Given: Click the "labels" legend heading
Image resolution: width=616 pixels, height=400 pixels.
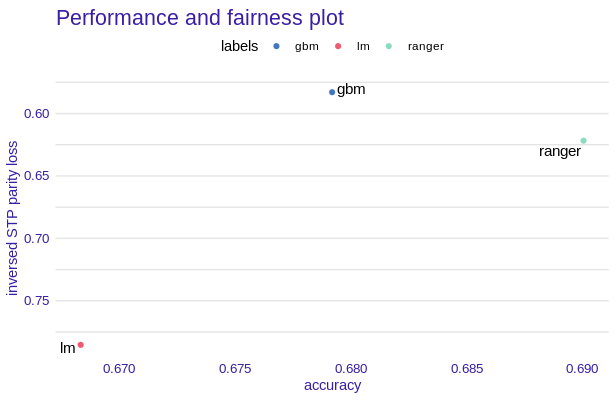Looking at the screenshot, I should click(240, 46).
